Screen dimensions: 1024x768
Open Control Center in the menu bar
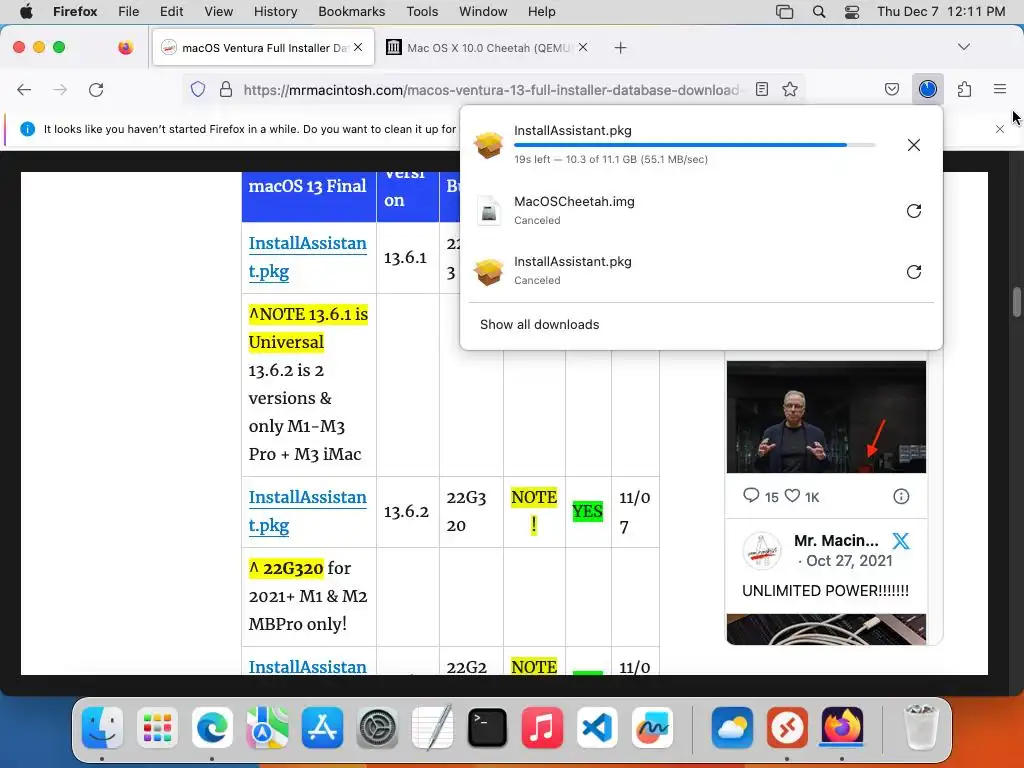(852, 11)
